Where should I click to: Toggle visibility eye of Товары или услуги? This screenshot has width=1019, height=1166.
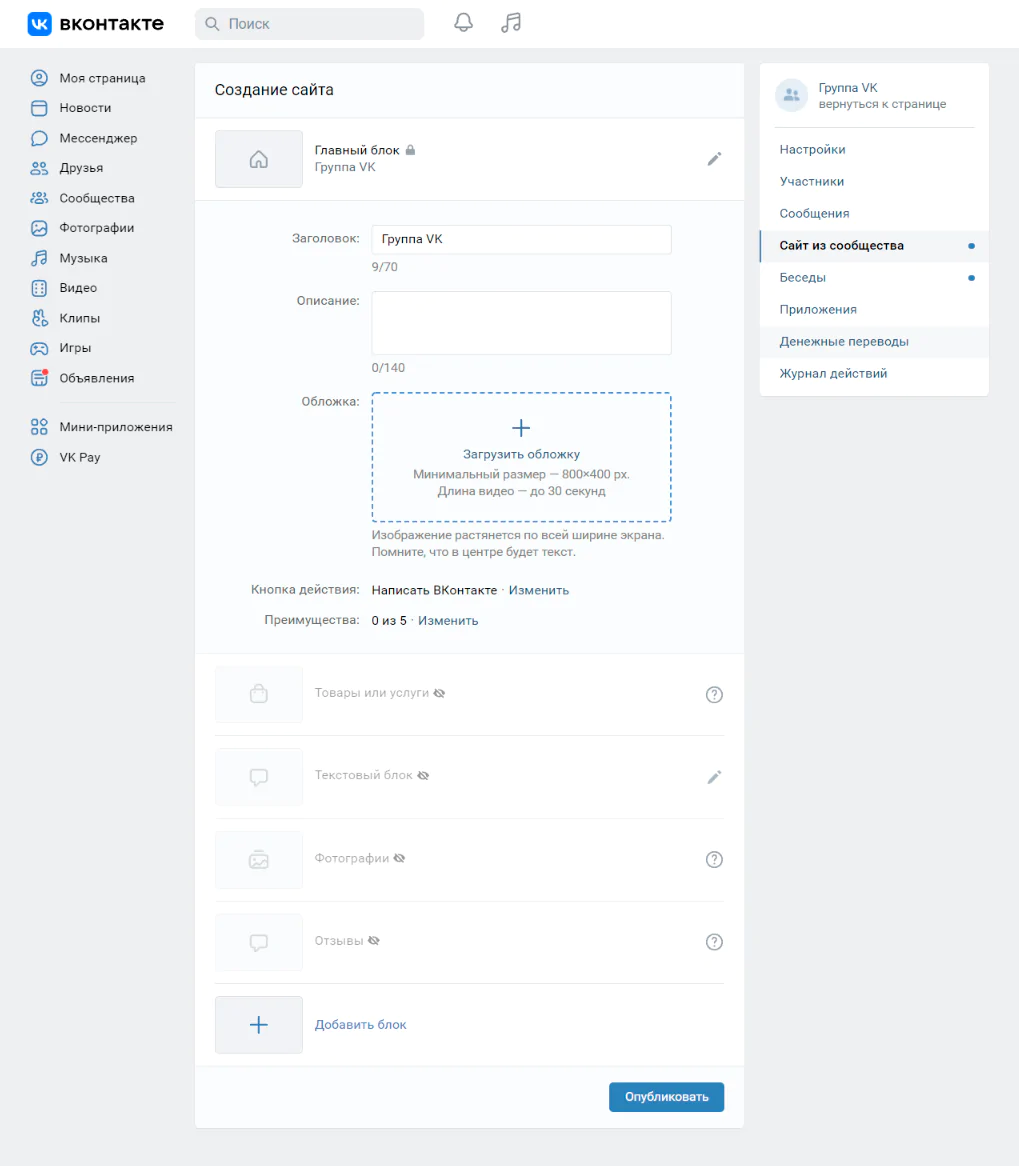click(x=440, y=693)
